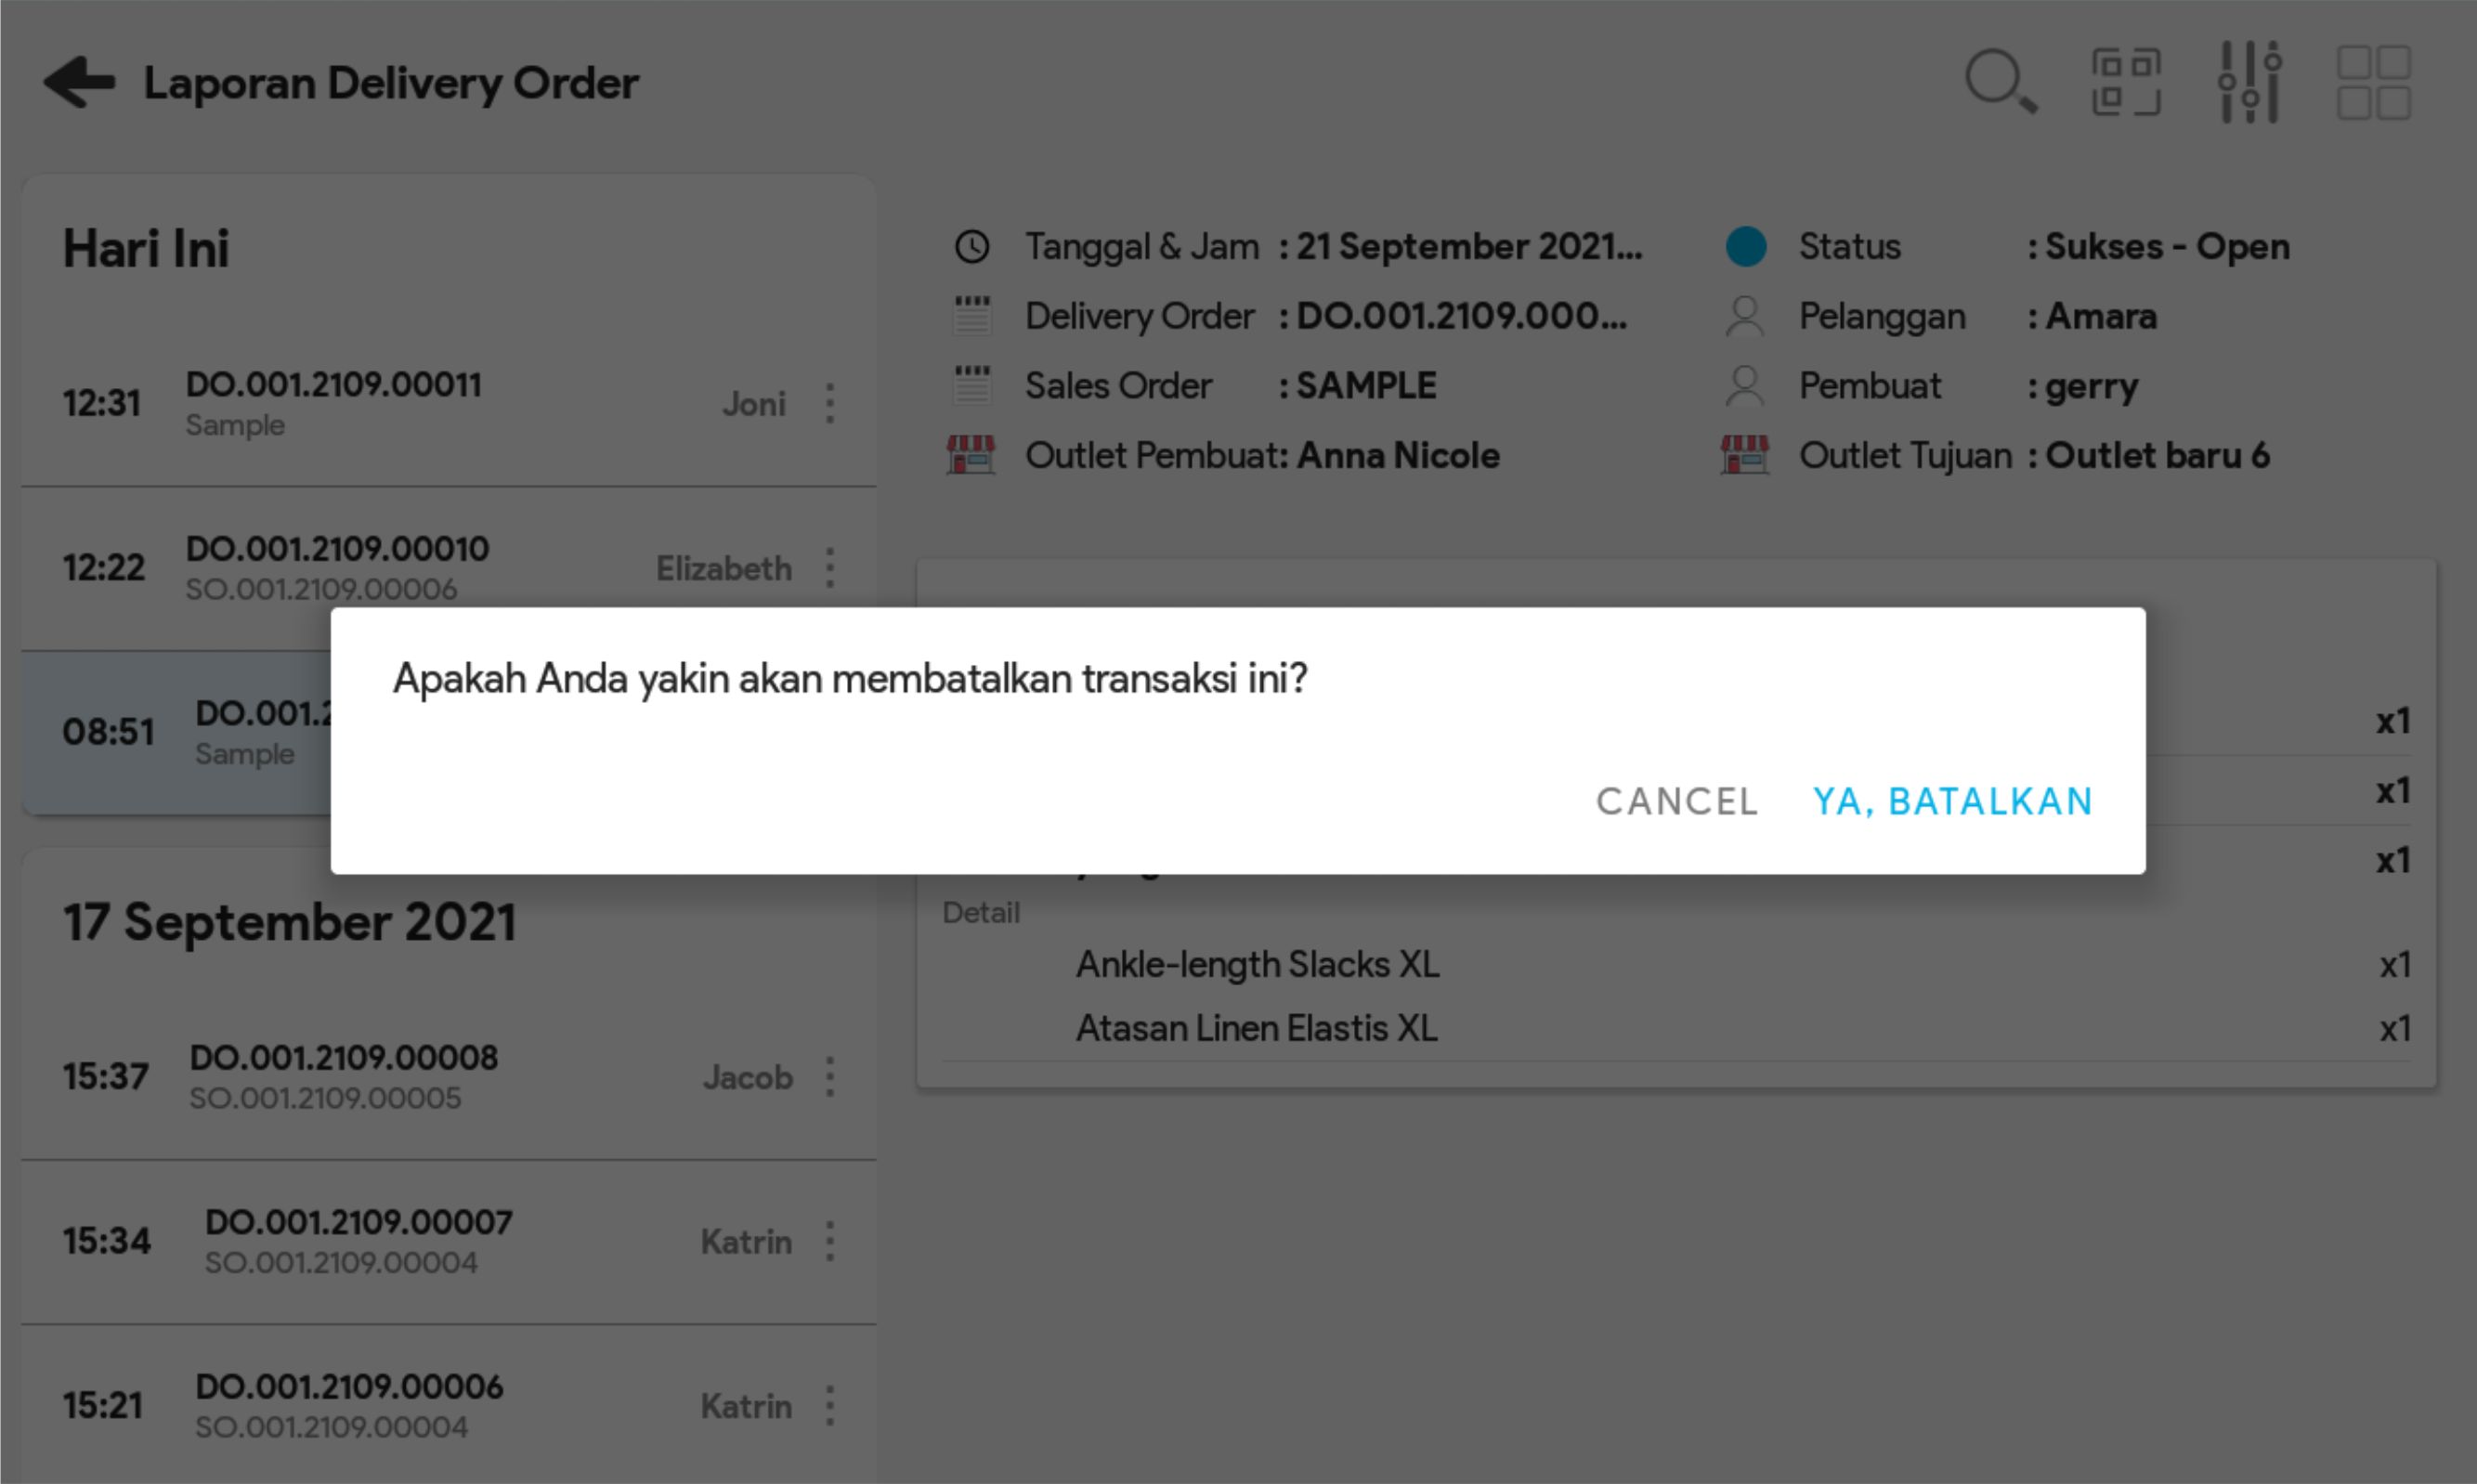This screenshot has width=2477, height=1484.
Task: Tap the QR scan icon
Action: pyautogui.click(x=2125, y=81)
